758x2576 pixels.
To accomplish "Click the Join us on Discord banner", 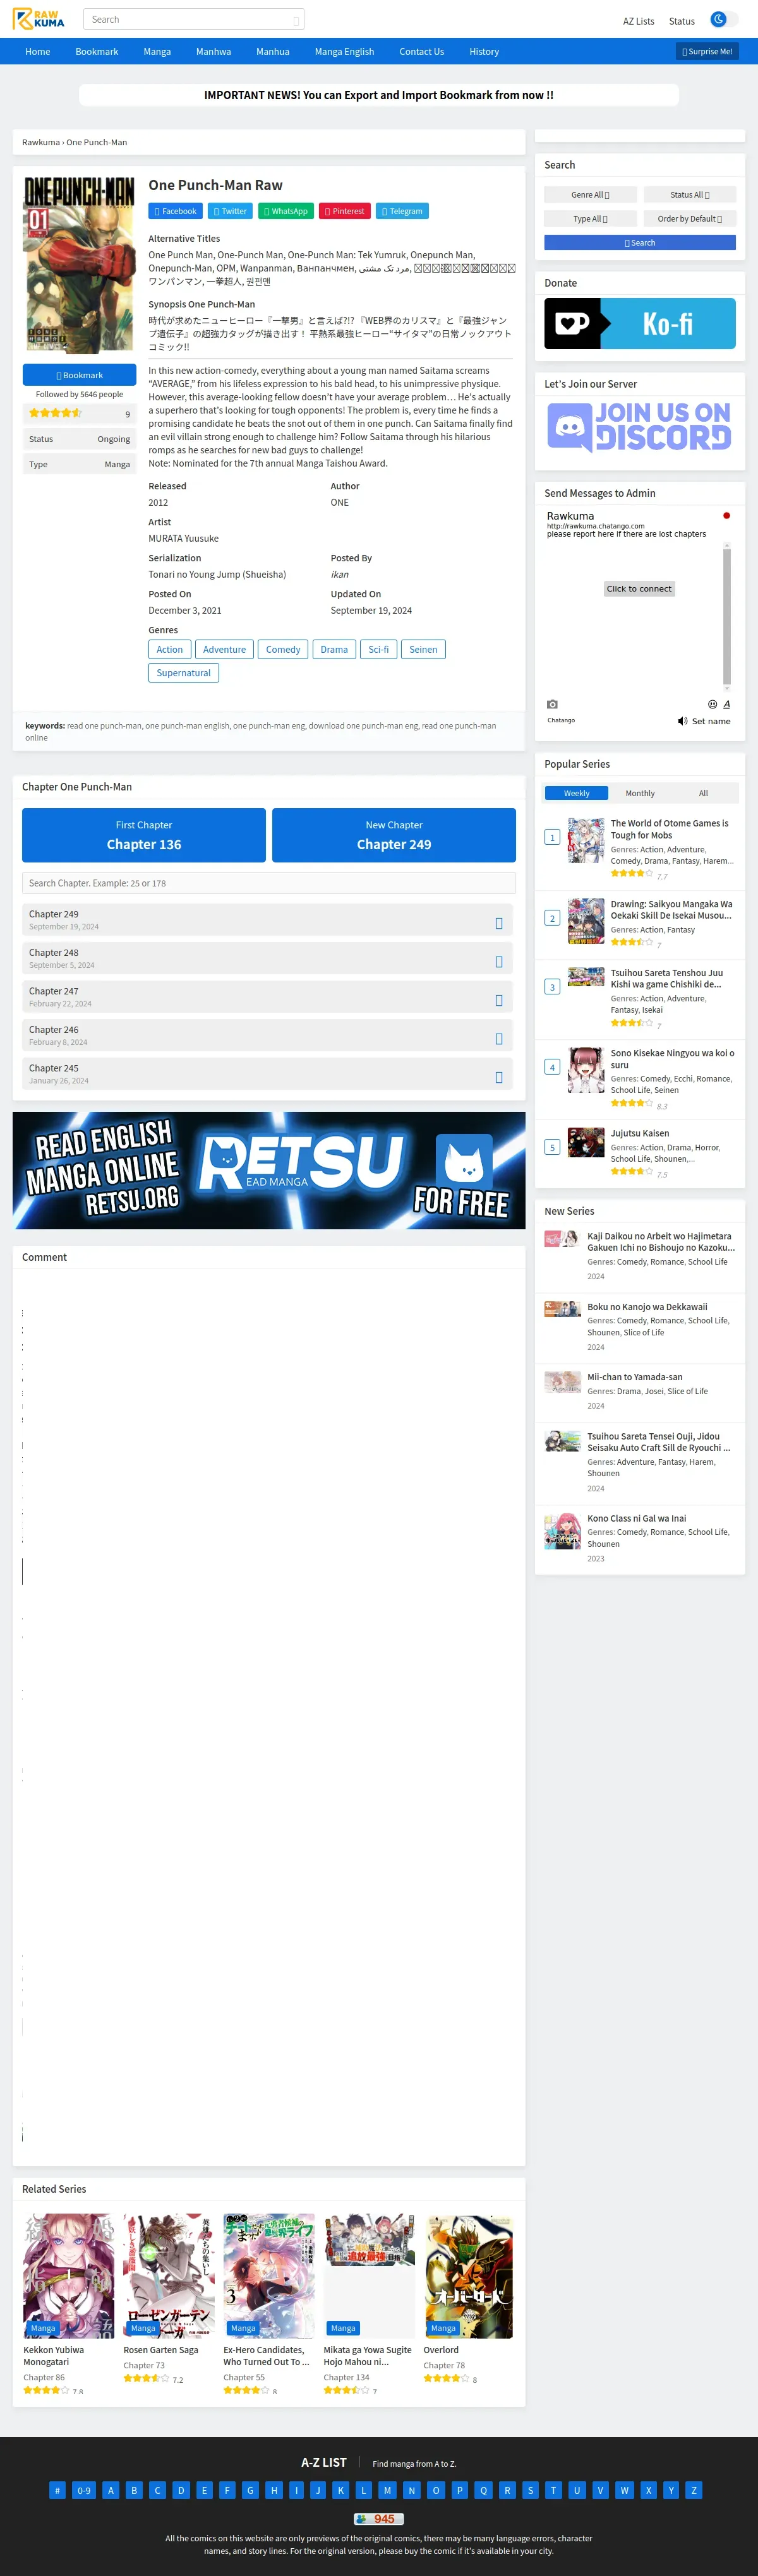I will click(x=640, y=427).
